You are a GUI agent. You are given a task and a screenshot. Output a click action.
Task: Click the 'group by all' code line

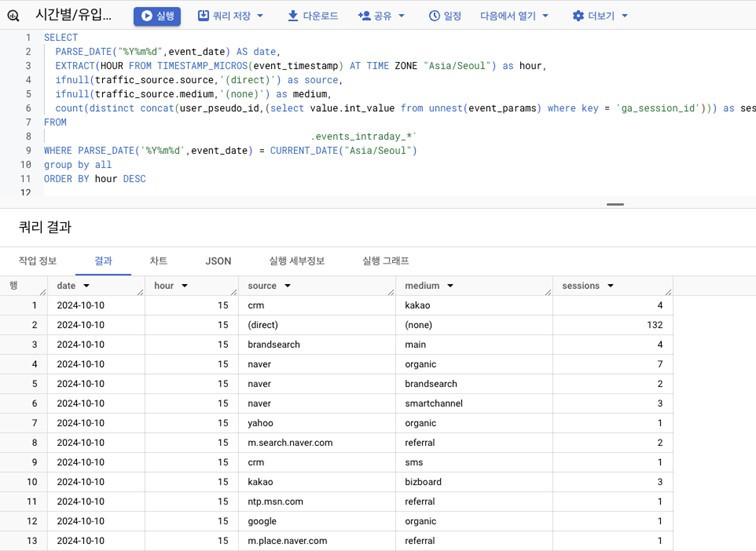click(78, 165)
